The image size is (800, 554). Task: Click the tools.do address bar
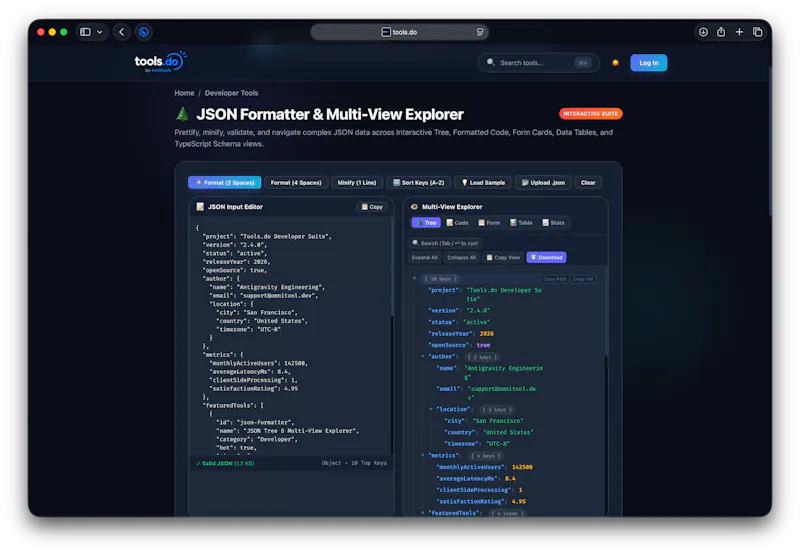399,32
